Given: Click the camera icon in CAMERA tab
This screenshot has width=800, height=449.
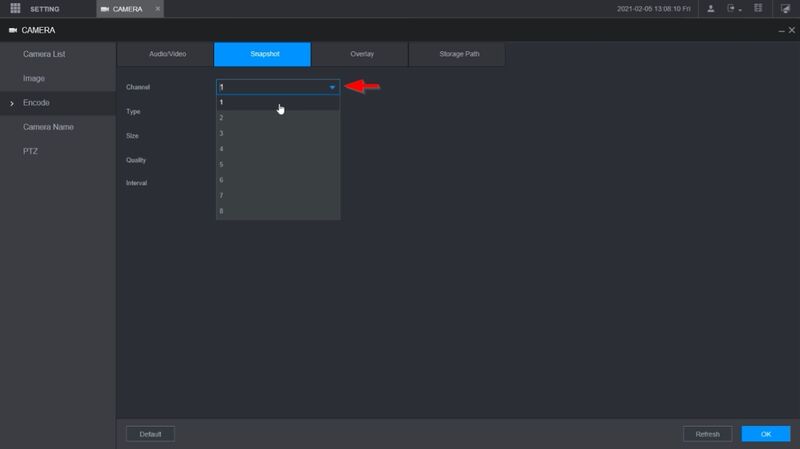Looking at the screenshot, I should point(105,9).
